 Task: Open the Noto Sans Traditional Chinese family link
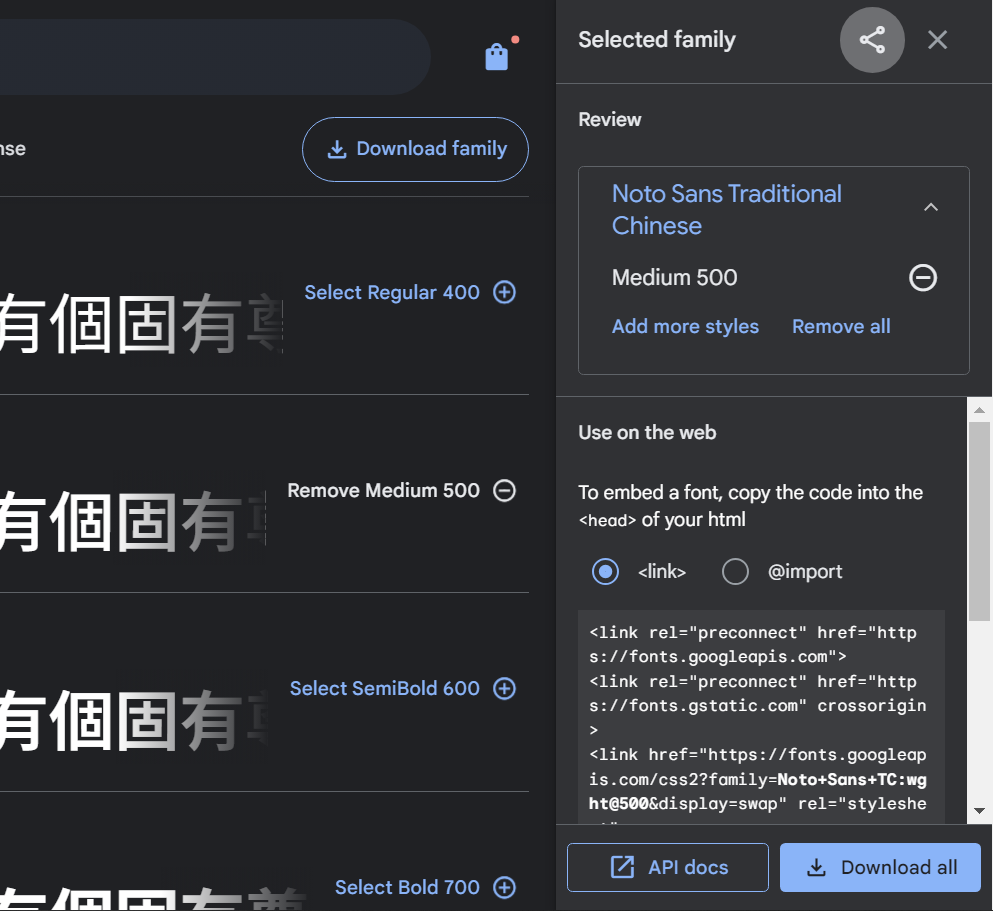726,210
